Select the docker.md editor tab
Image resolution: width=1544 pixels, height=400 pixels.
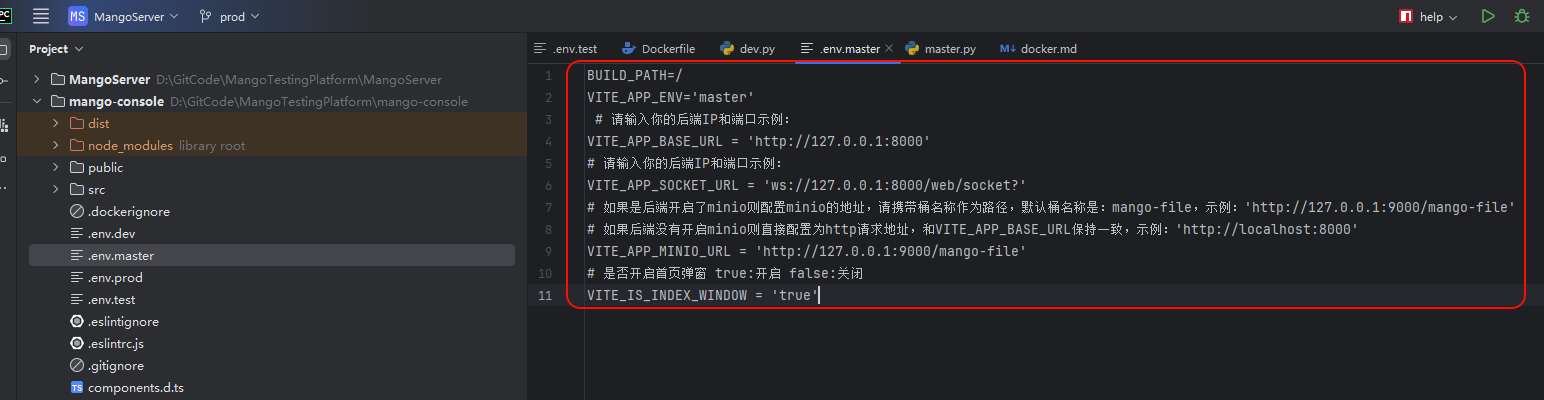pyautogui.click(x=1047, y=48)
